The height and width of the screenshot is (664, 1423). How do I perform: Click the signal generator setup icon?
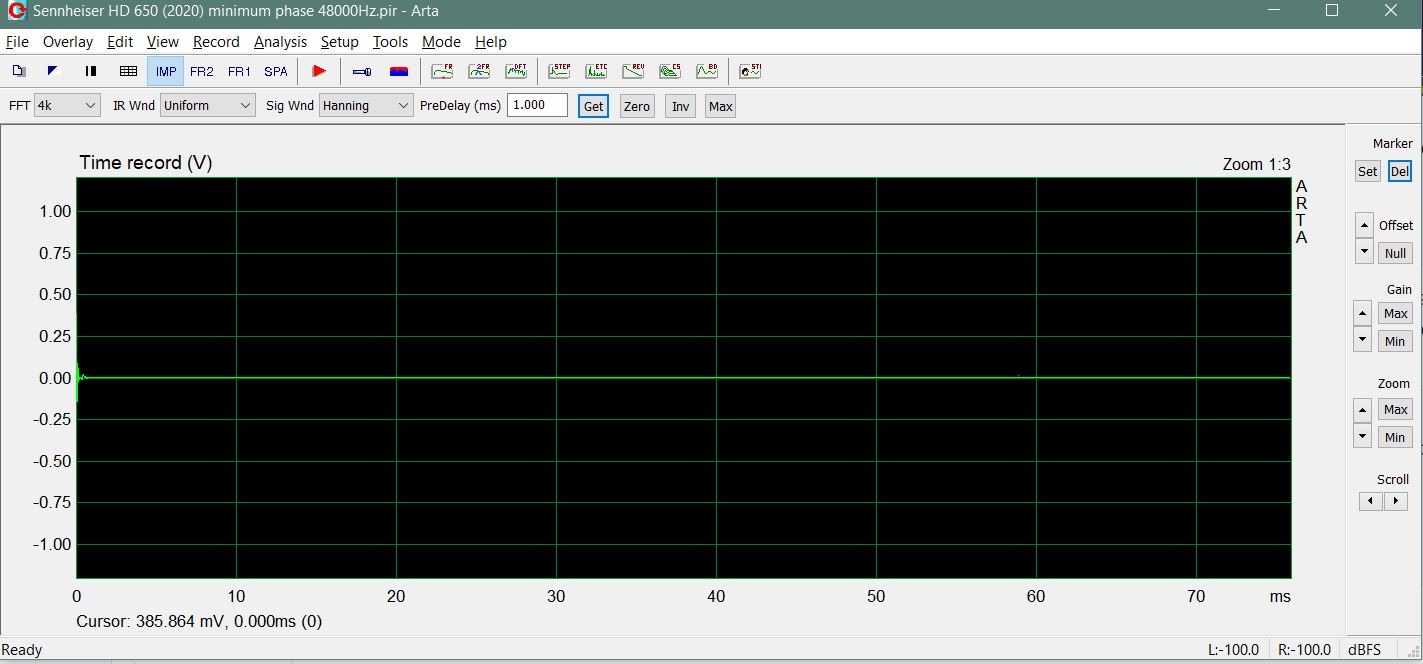point(362,71)
